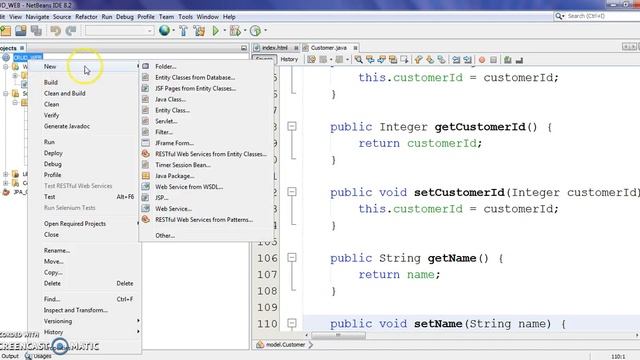
Task: Choose JFrame Form in New submenu
Action: 174,143
